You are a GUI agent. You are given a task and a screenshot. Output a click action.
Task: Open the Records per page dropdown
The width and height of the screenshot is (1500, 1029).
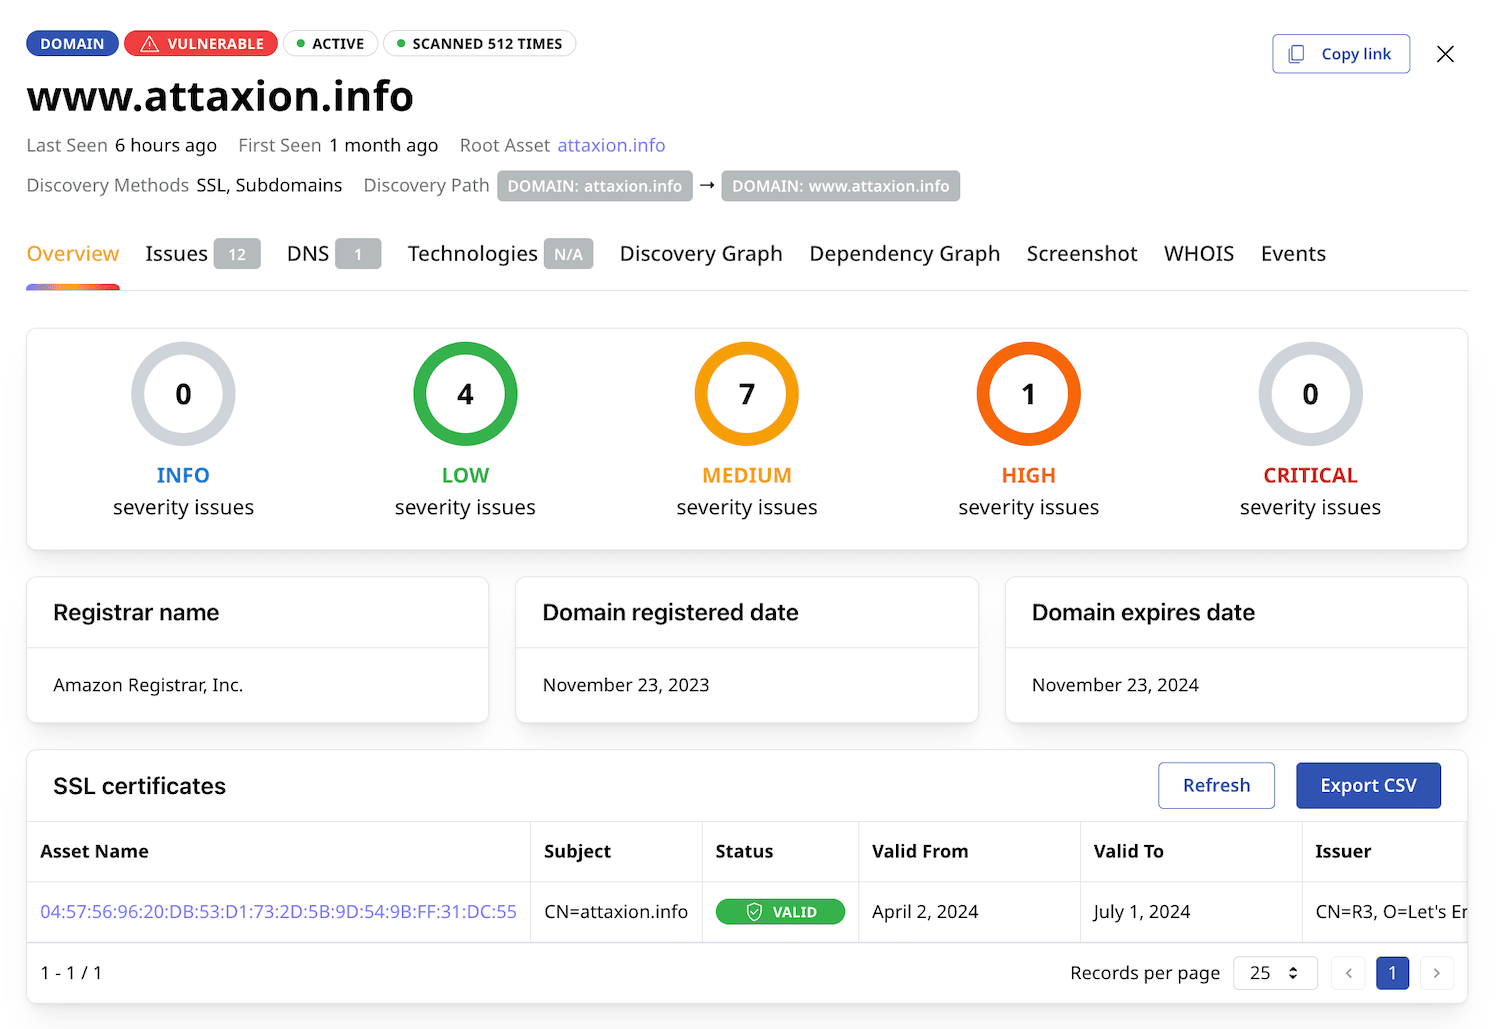1274,973
